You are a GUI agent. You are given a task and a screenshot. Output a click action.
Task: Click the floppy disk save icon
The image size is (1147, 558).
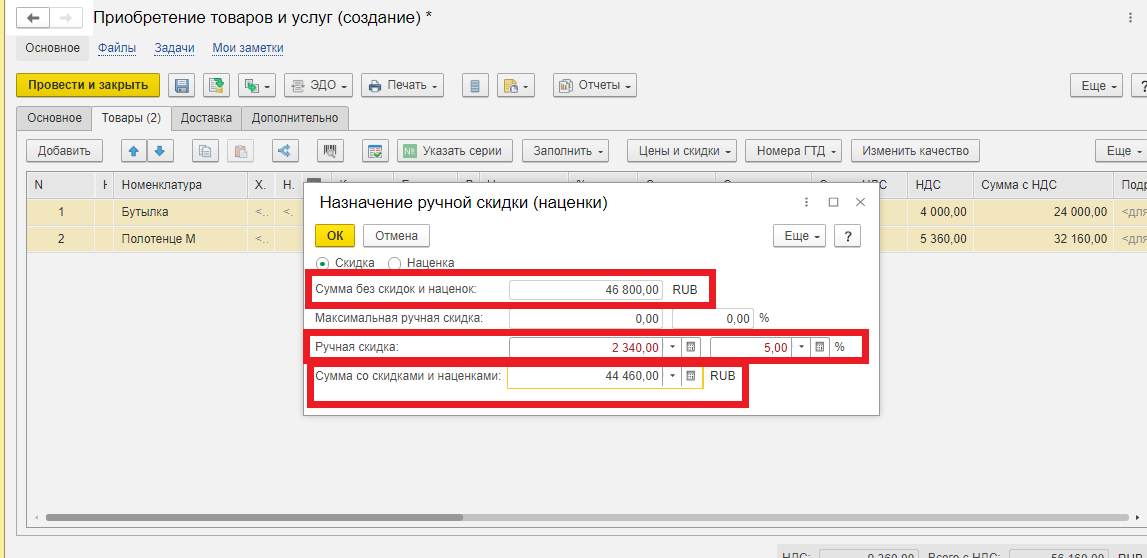pyautogui.click(x=180, y=86)
